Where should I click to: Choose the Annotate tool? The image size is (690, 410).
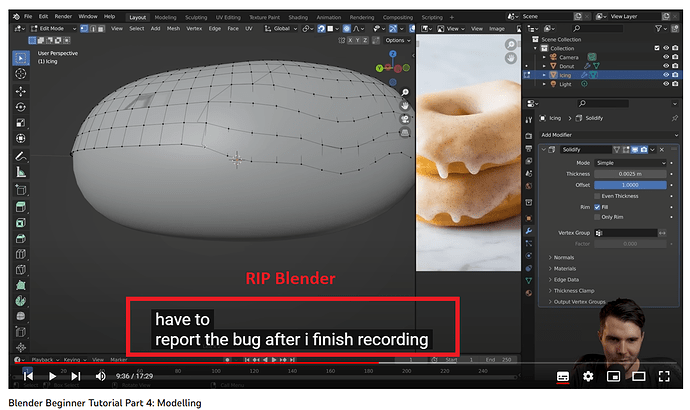coord(21,156)
